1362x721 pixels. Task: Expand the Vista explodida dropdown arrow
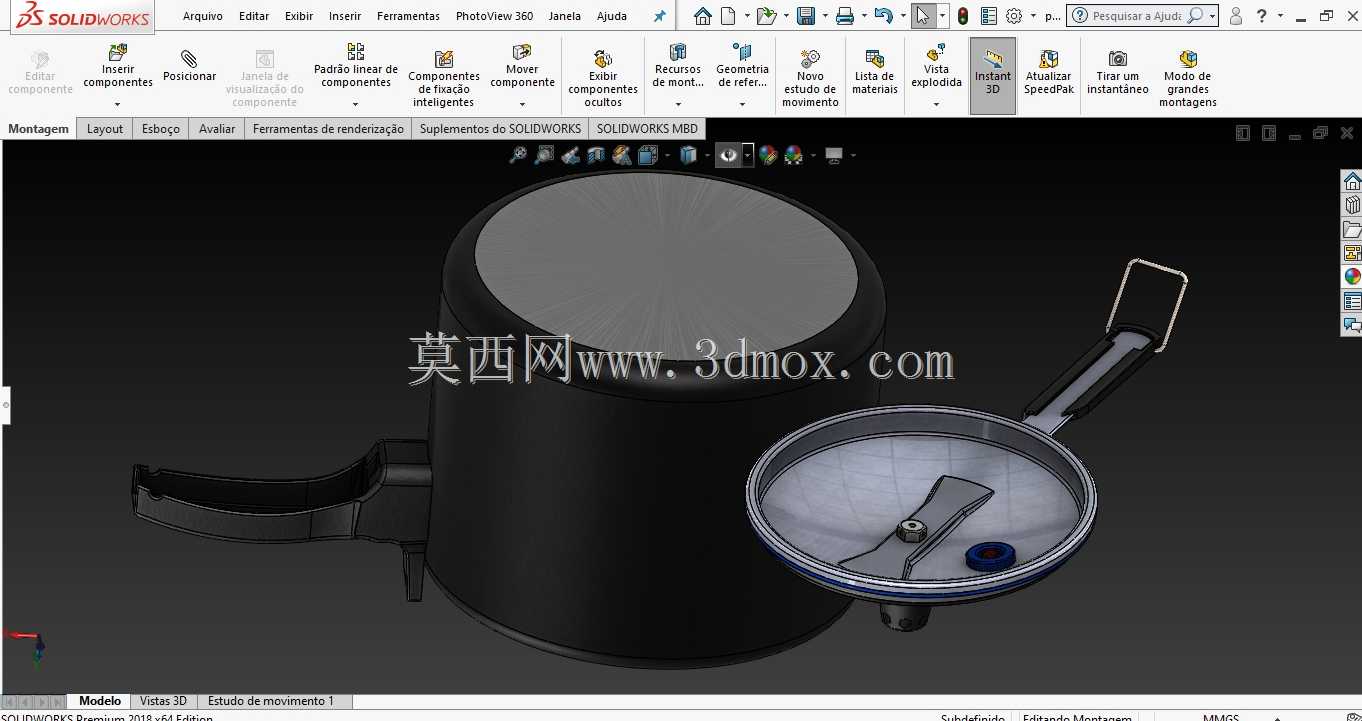936,104
